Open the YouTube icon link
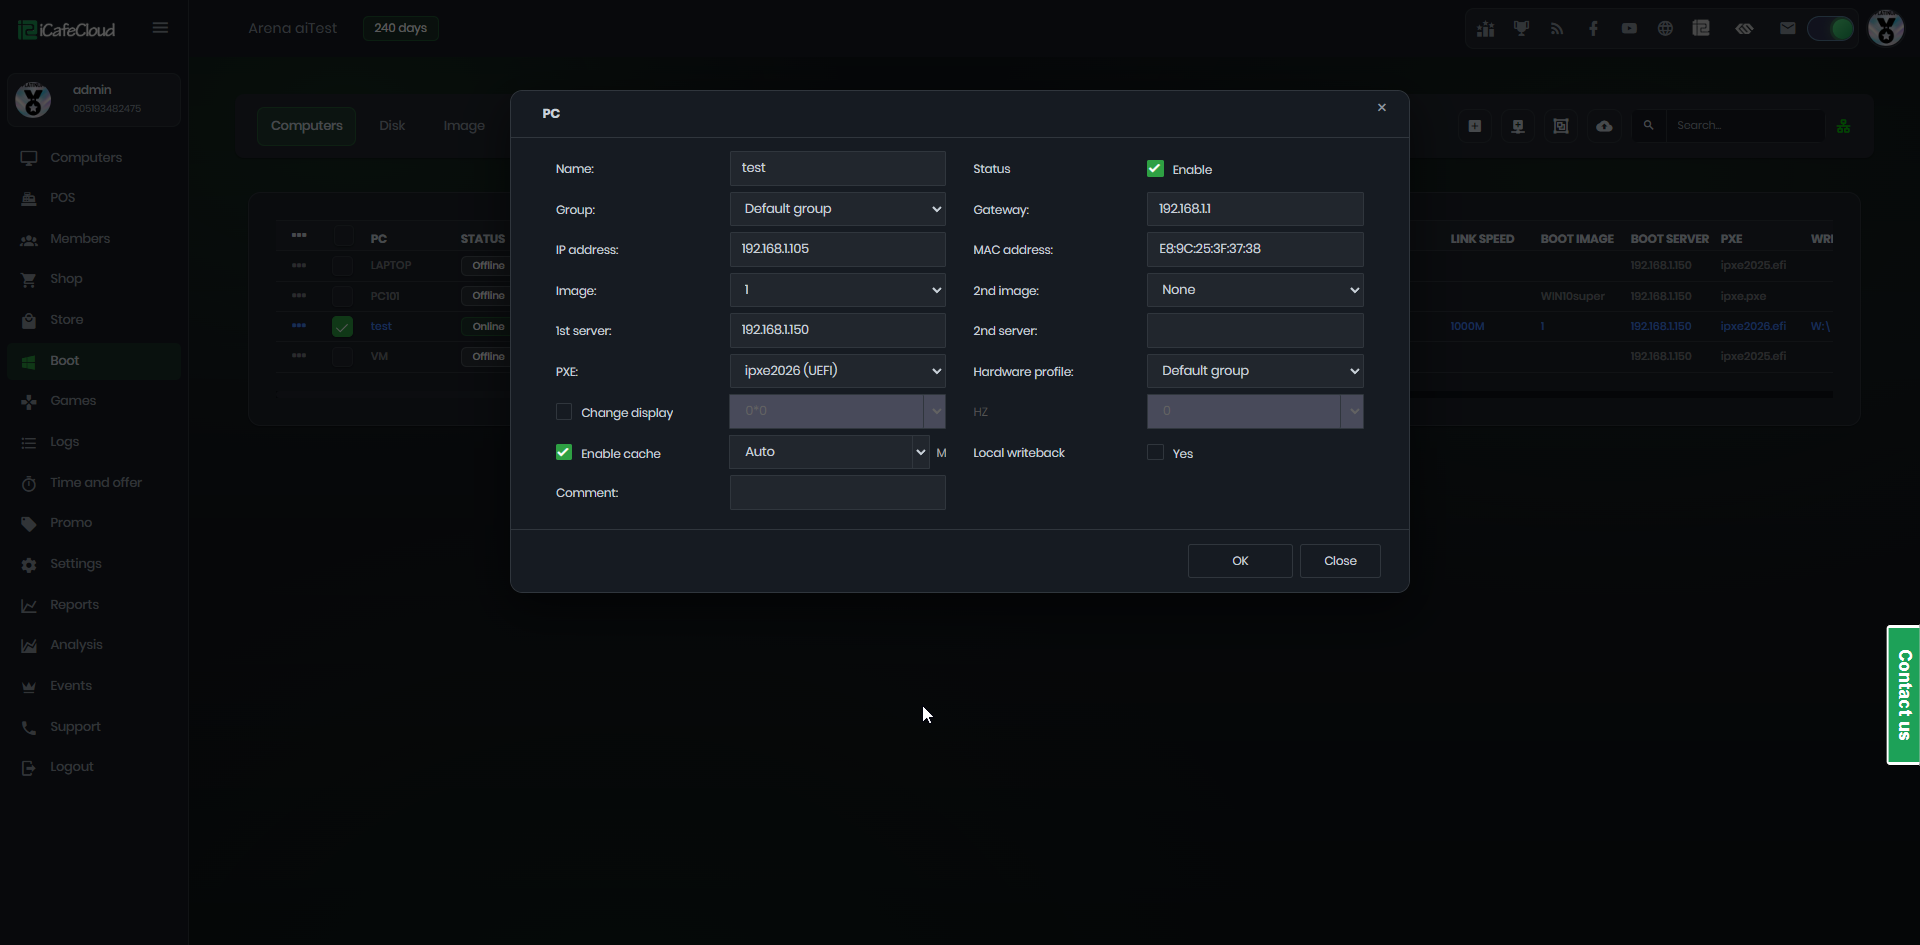Image resolution: width=1920 pixels, height=945 pixels. (1629, 29)
